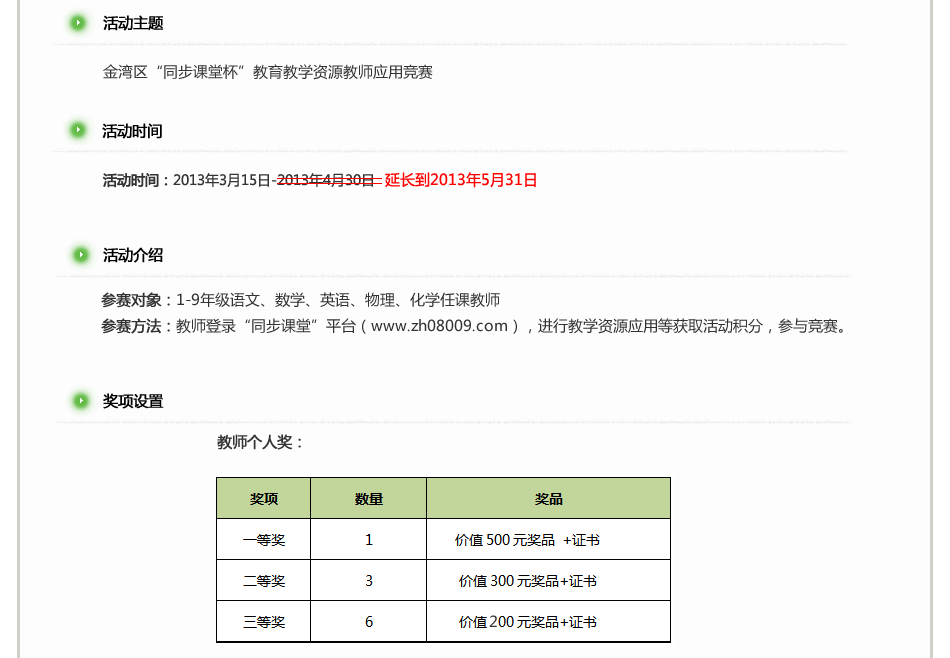Click the 奖品 table column header

pyautogui.click(x=548, y=498)
